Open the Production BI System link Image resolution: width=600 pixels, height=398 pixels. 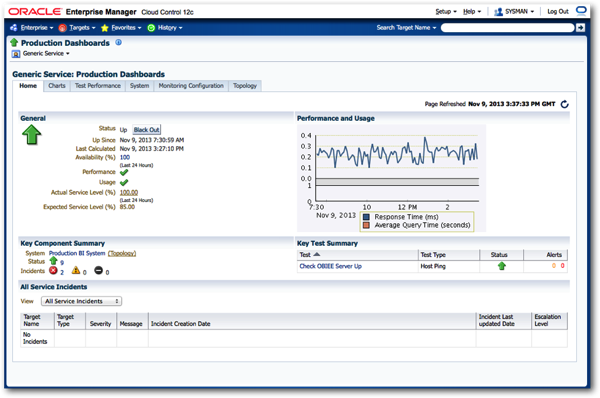[x=77, y=253]
